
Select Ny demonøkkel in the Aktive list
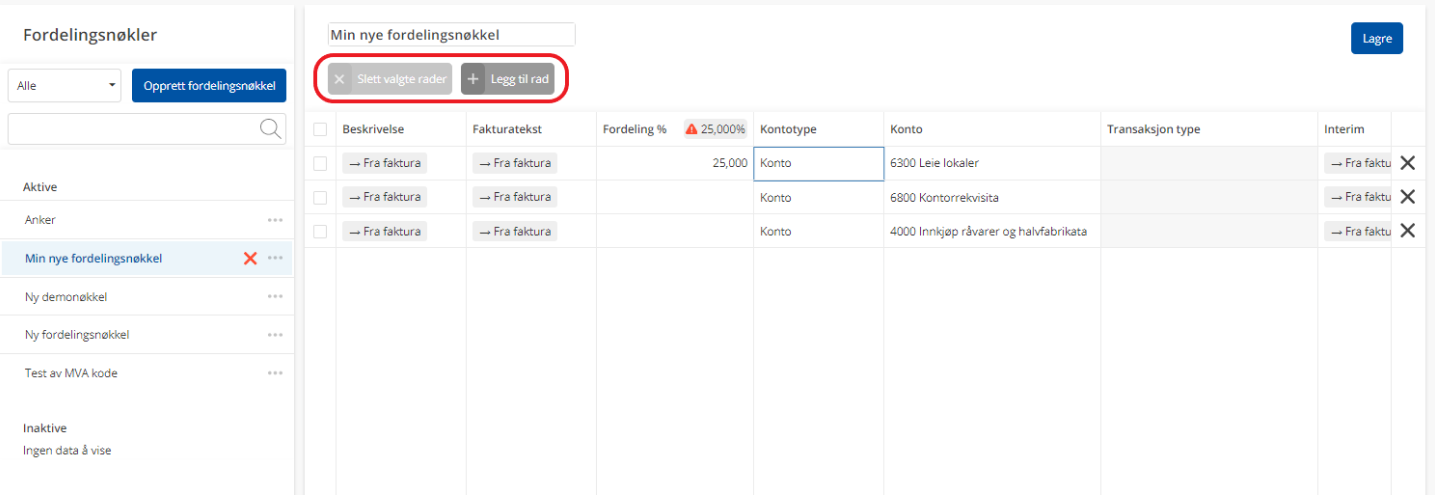[66, 297]
